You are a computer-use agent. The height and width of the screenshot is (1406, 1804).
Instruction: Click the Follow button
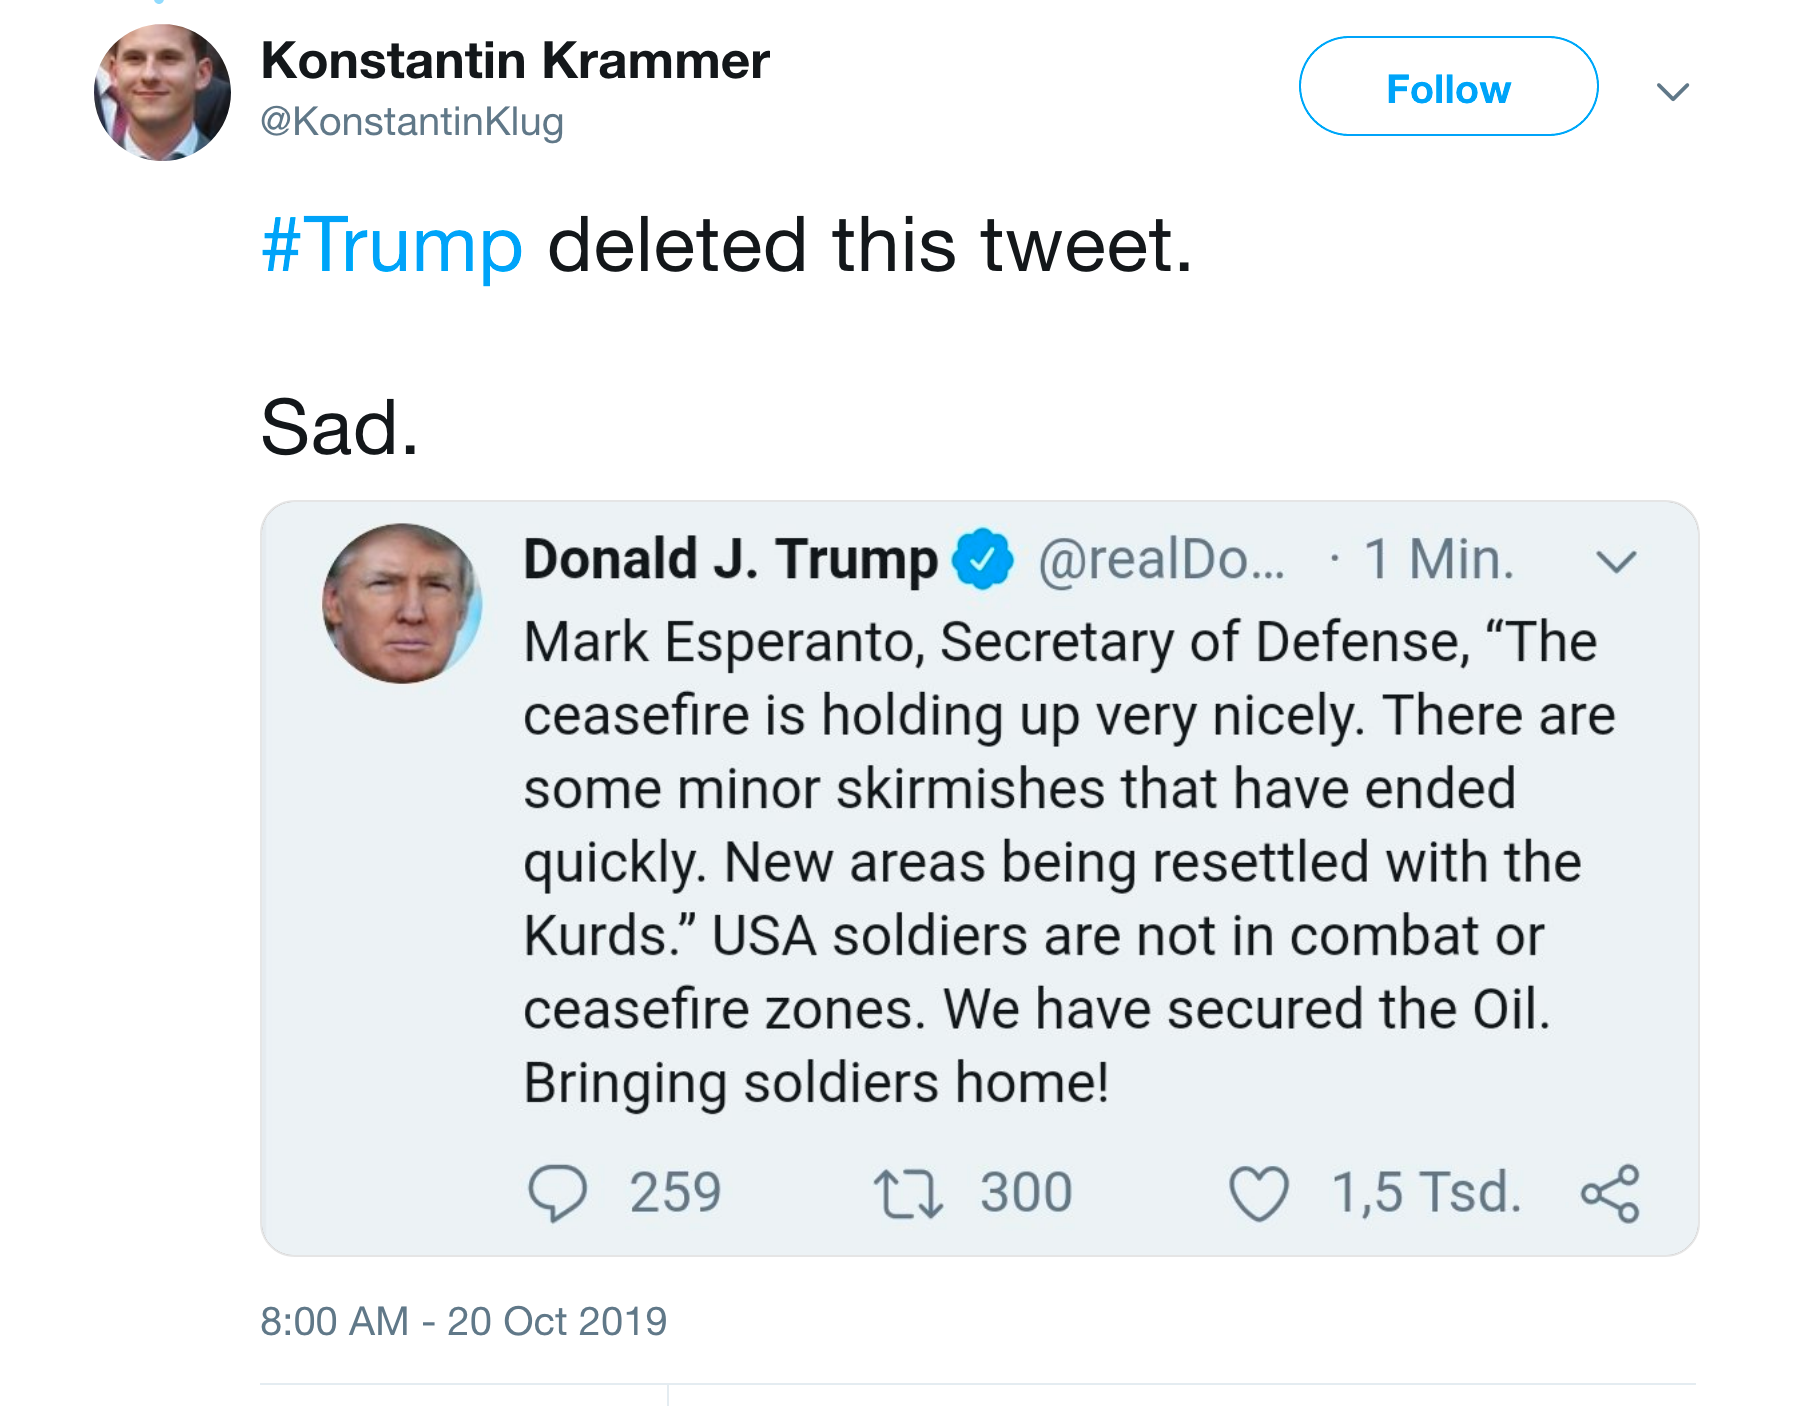(1448, 87)
